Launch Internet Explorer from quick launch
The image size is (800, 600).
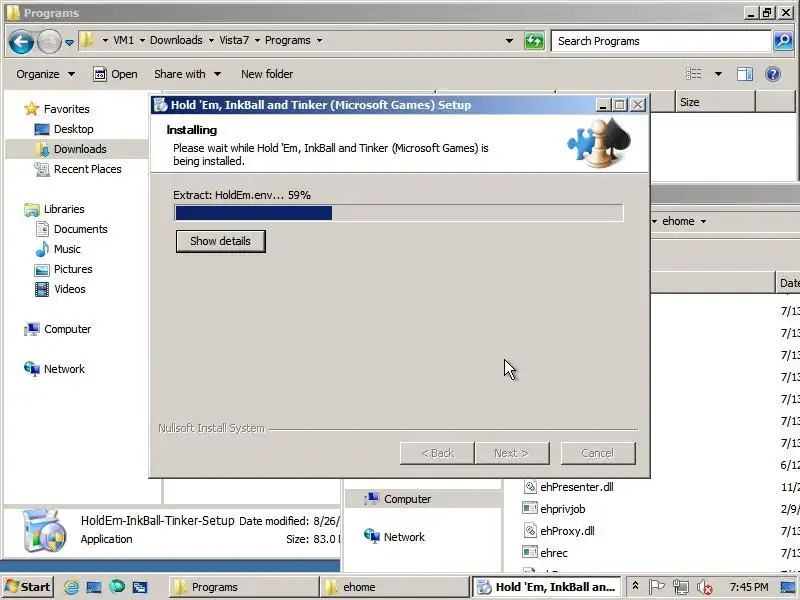point(71,587)
